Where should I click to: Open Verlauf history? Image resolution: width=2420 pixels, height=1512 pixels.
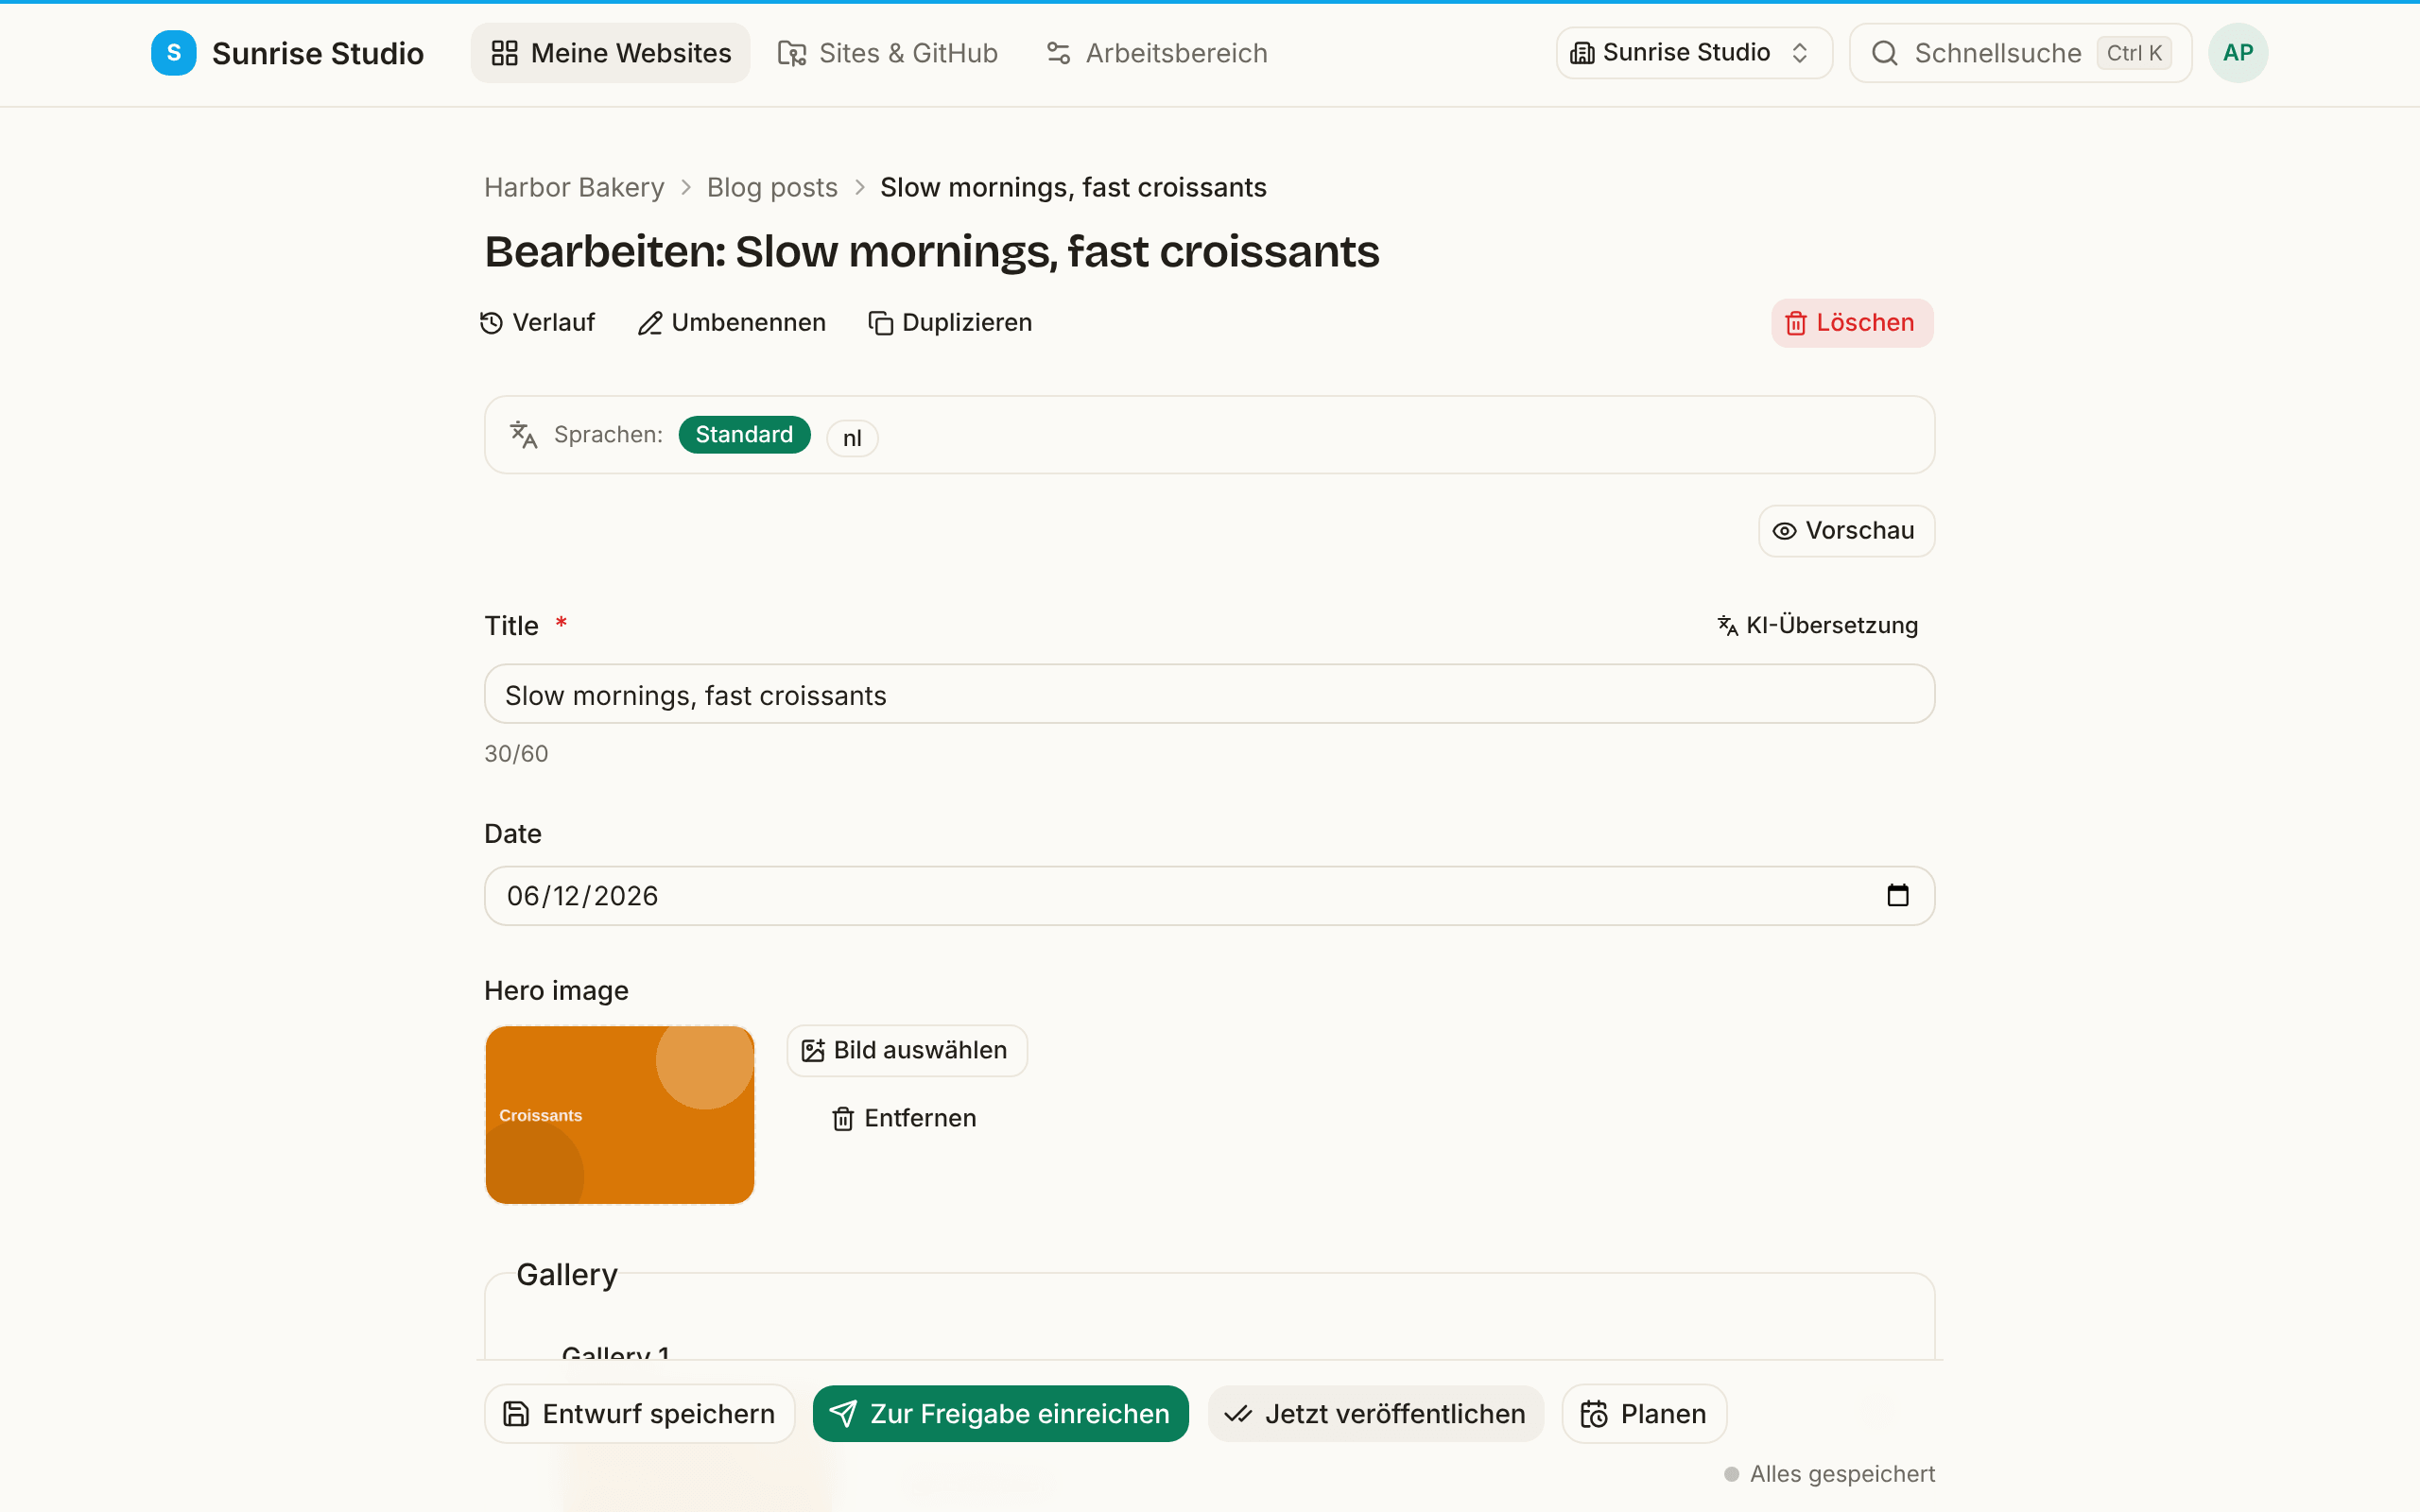pos(538,322)
